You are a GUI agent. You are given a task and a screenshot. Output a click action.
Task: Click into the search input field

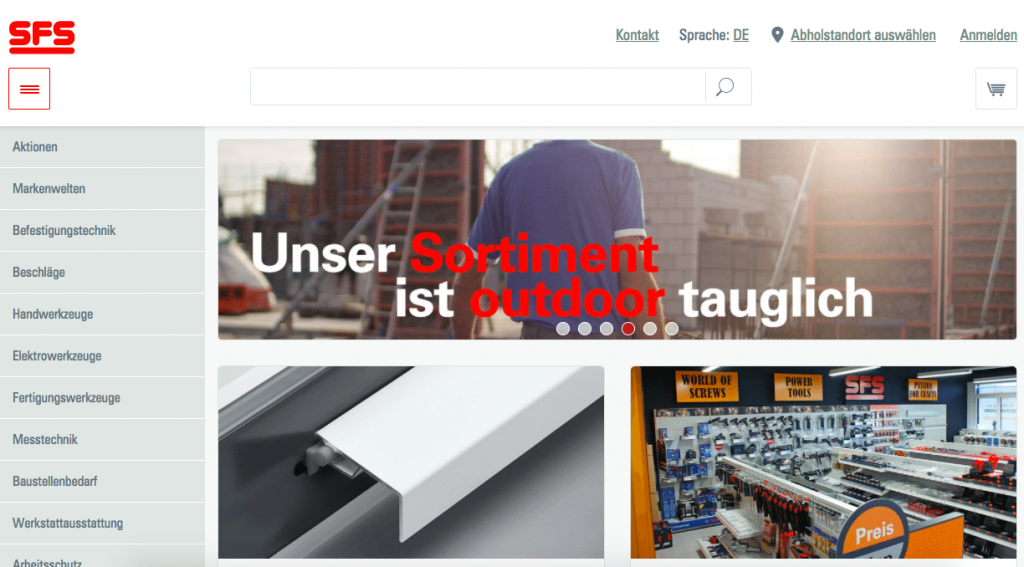tap(478, 87)
